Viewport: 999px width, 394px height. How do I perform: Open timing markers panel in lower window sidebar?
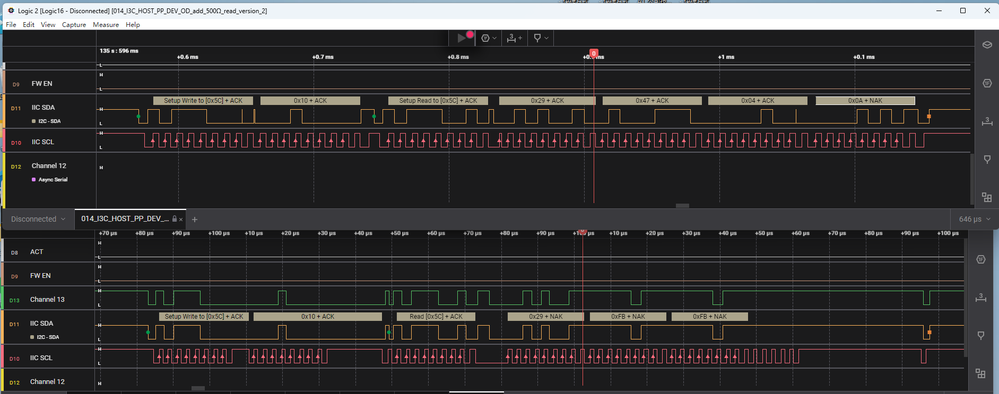coord(981,335)
